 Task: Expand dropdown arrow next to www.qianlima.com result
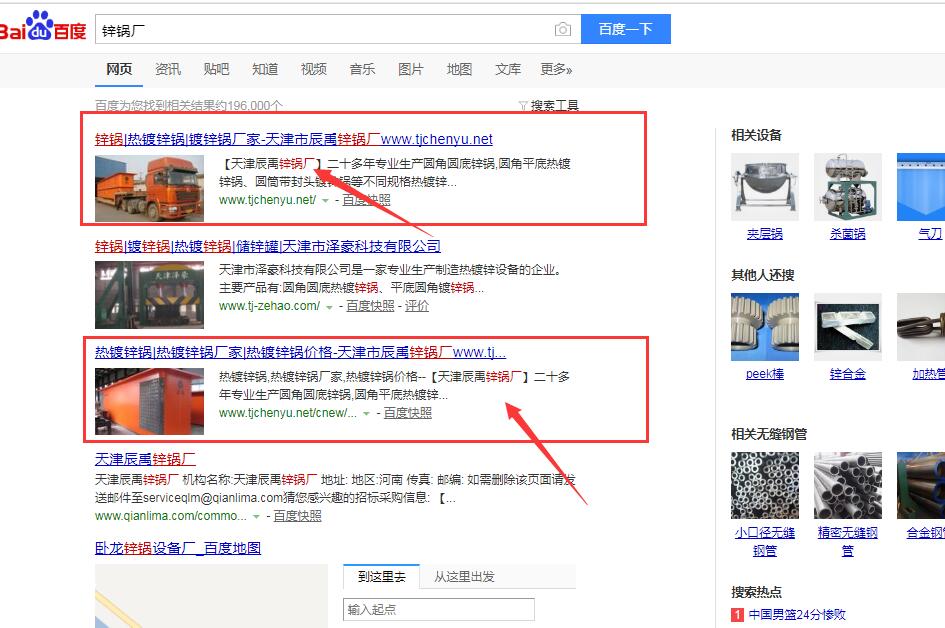tap(257, 517)
